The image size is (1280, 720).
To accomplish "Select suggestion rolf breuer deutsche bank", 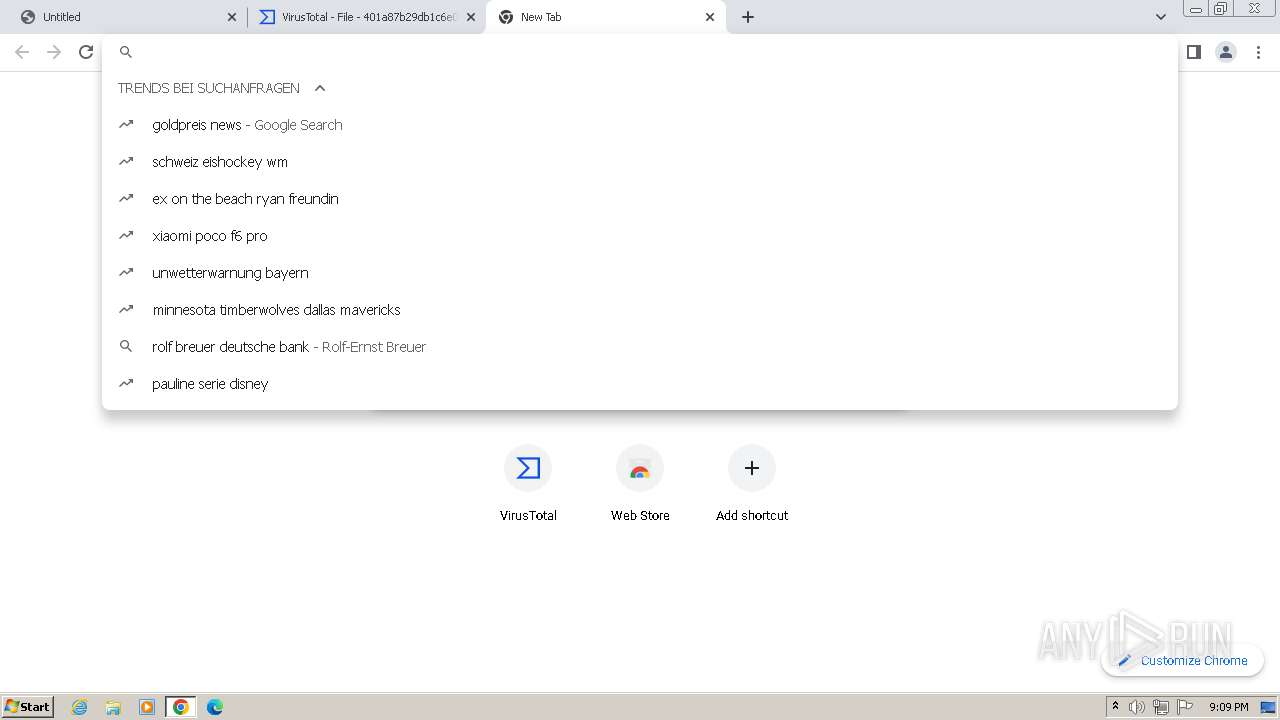I will tap(640, 347).
